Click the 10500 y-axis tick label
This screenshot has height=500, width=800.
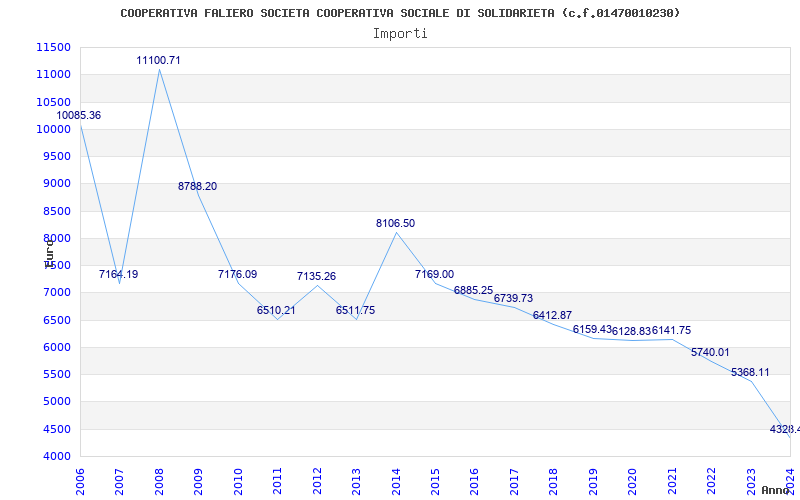pyautogui.click(x=54, y=102)
